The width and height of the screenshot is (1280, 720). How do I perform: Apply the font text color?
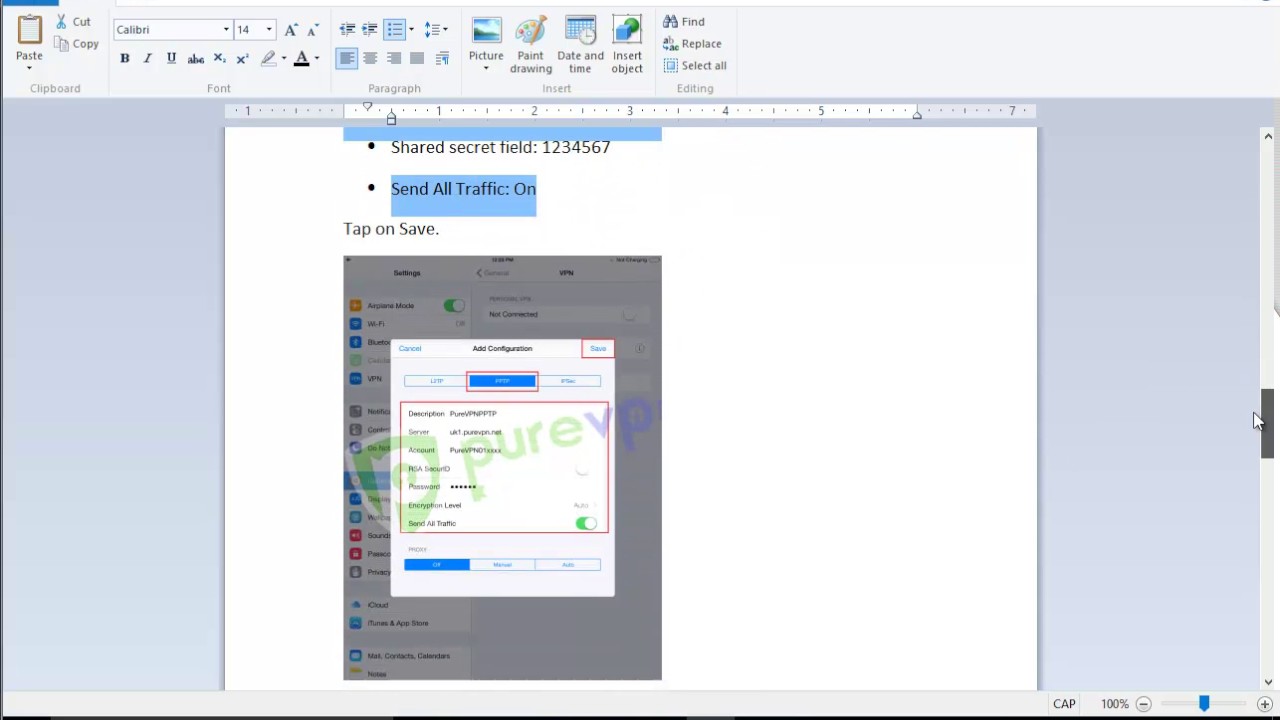(301, 59)
